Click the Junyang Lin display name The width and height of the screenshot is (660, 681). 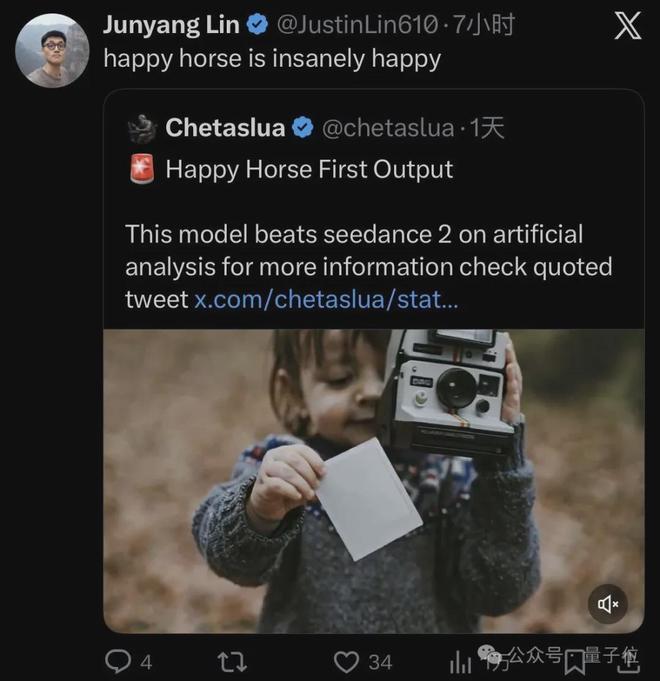point(171,25)
